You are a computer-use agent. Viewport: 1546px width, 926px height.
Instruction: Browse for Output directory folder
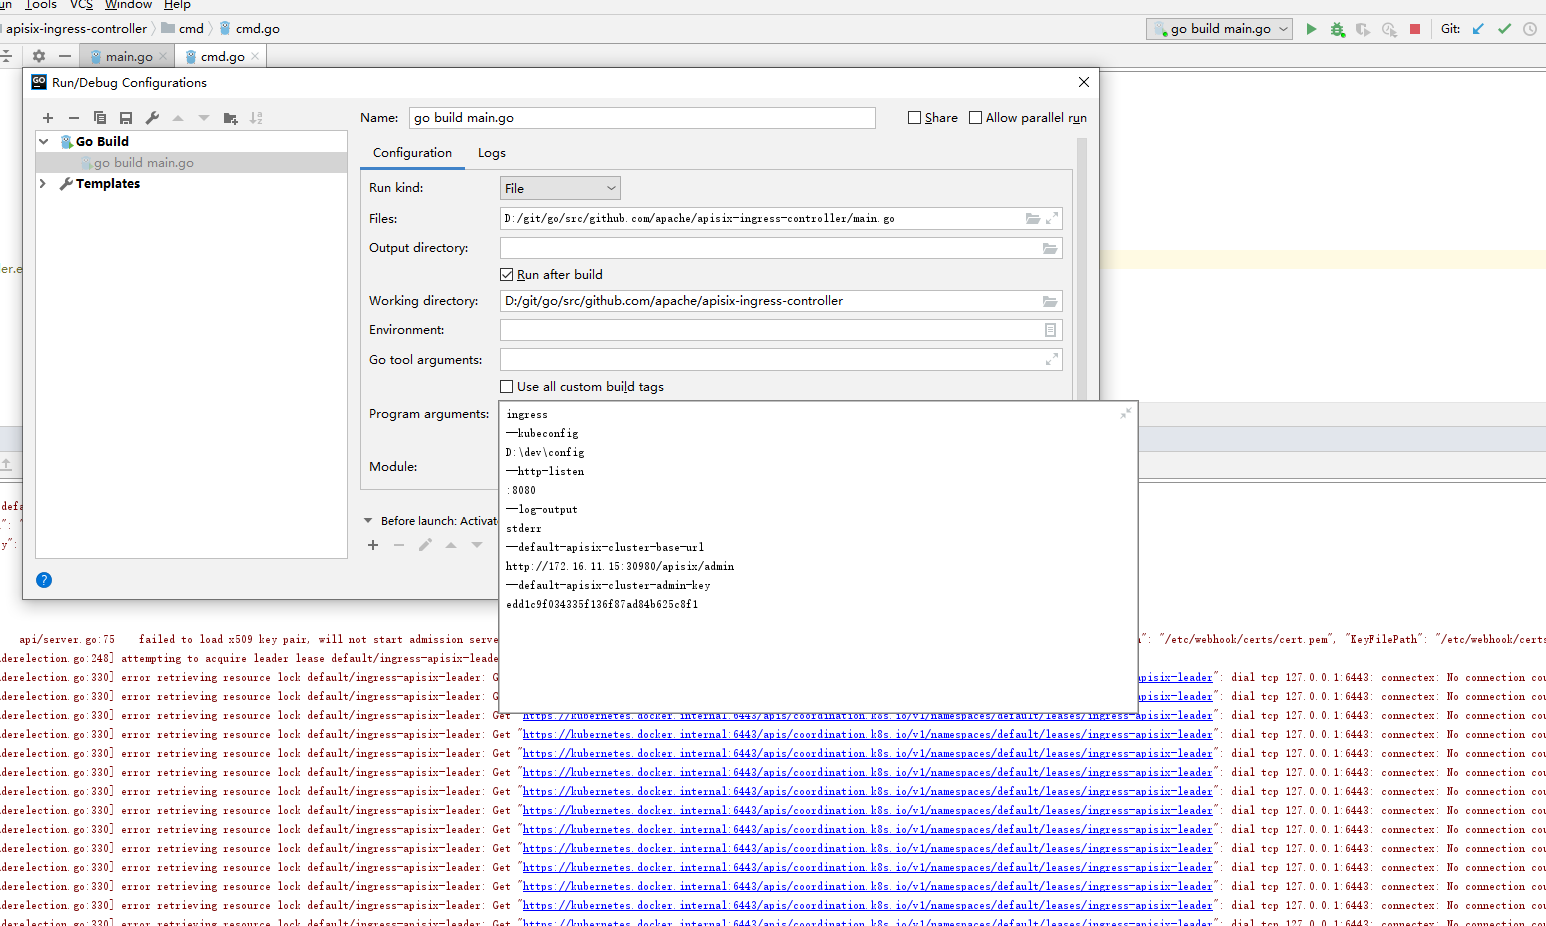(x=1050, y=248)
